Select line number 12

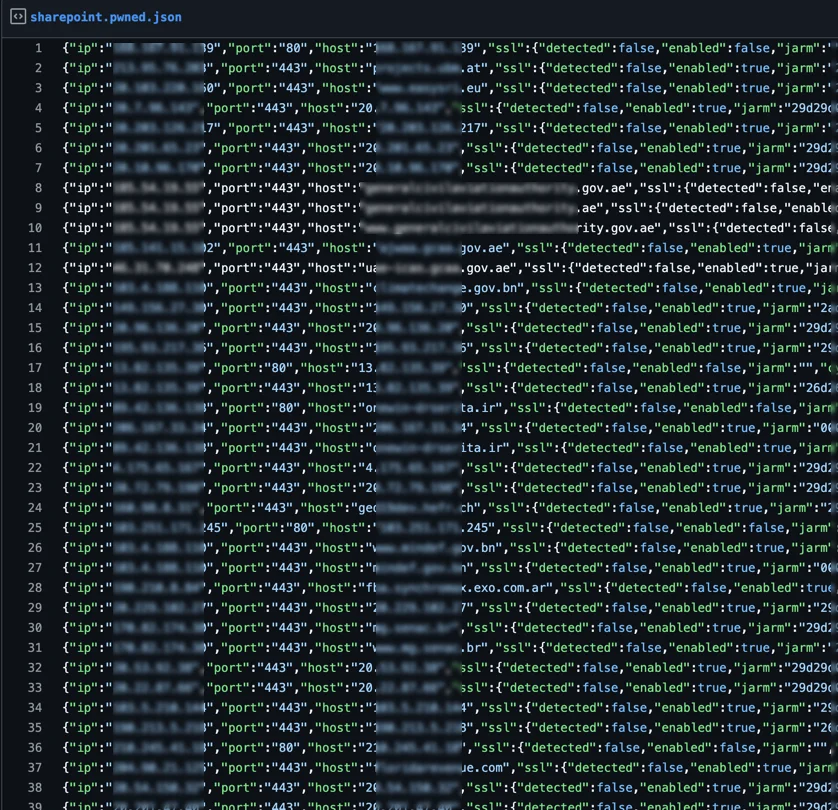click(x=35, y=268)
